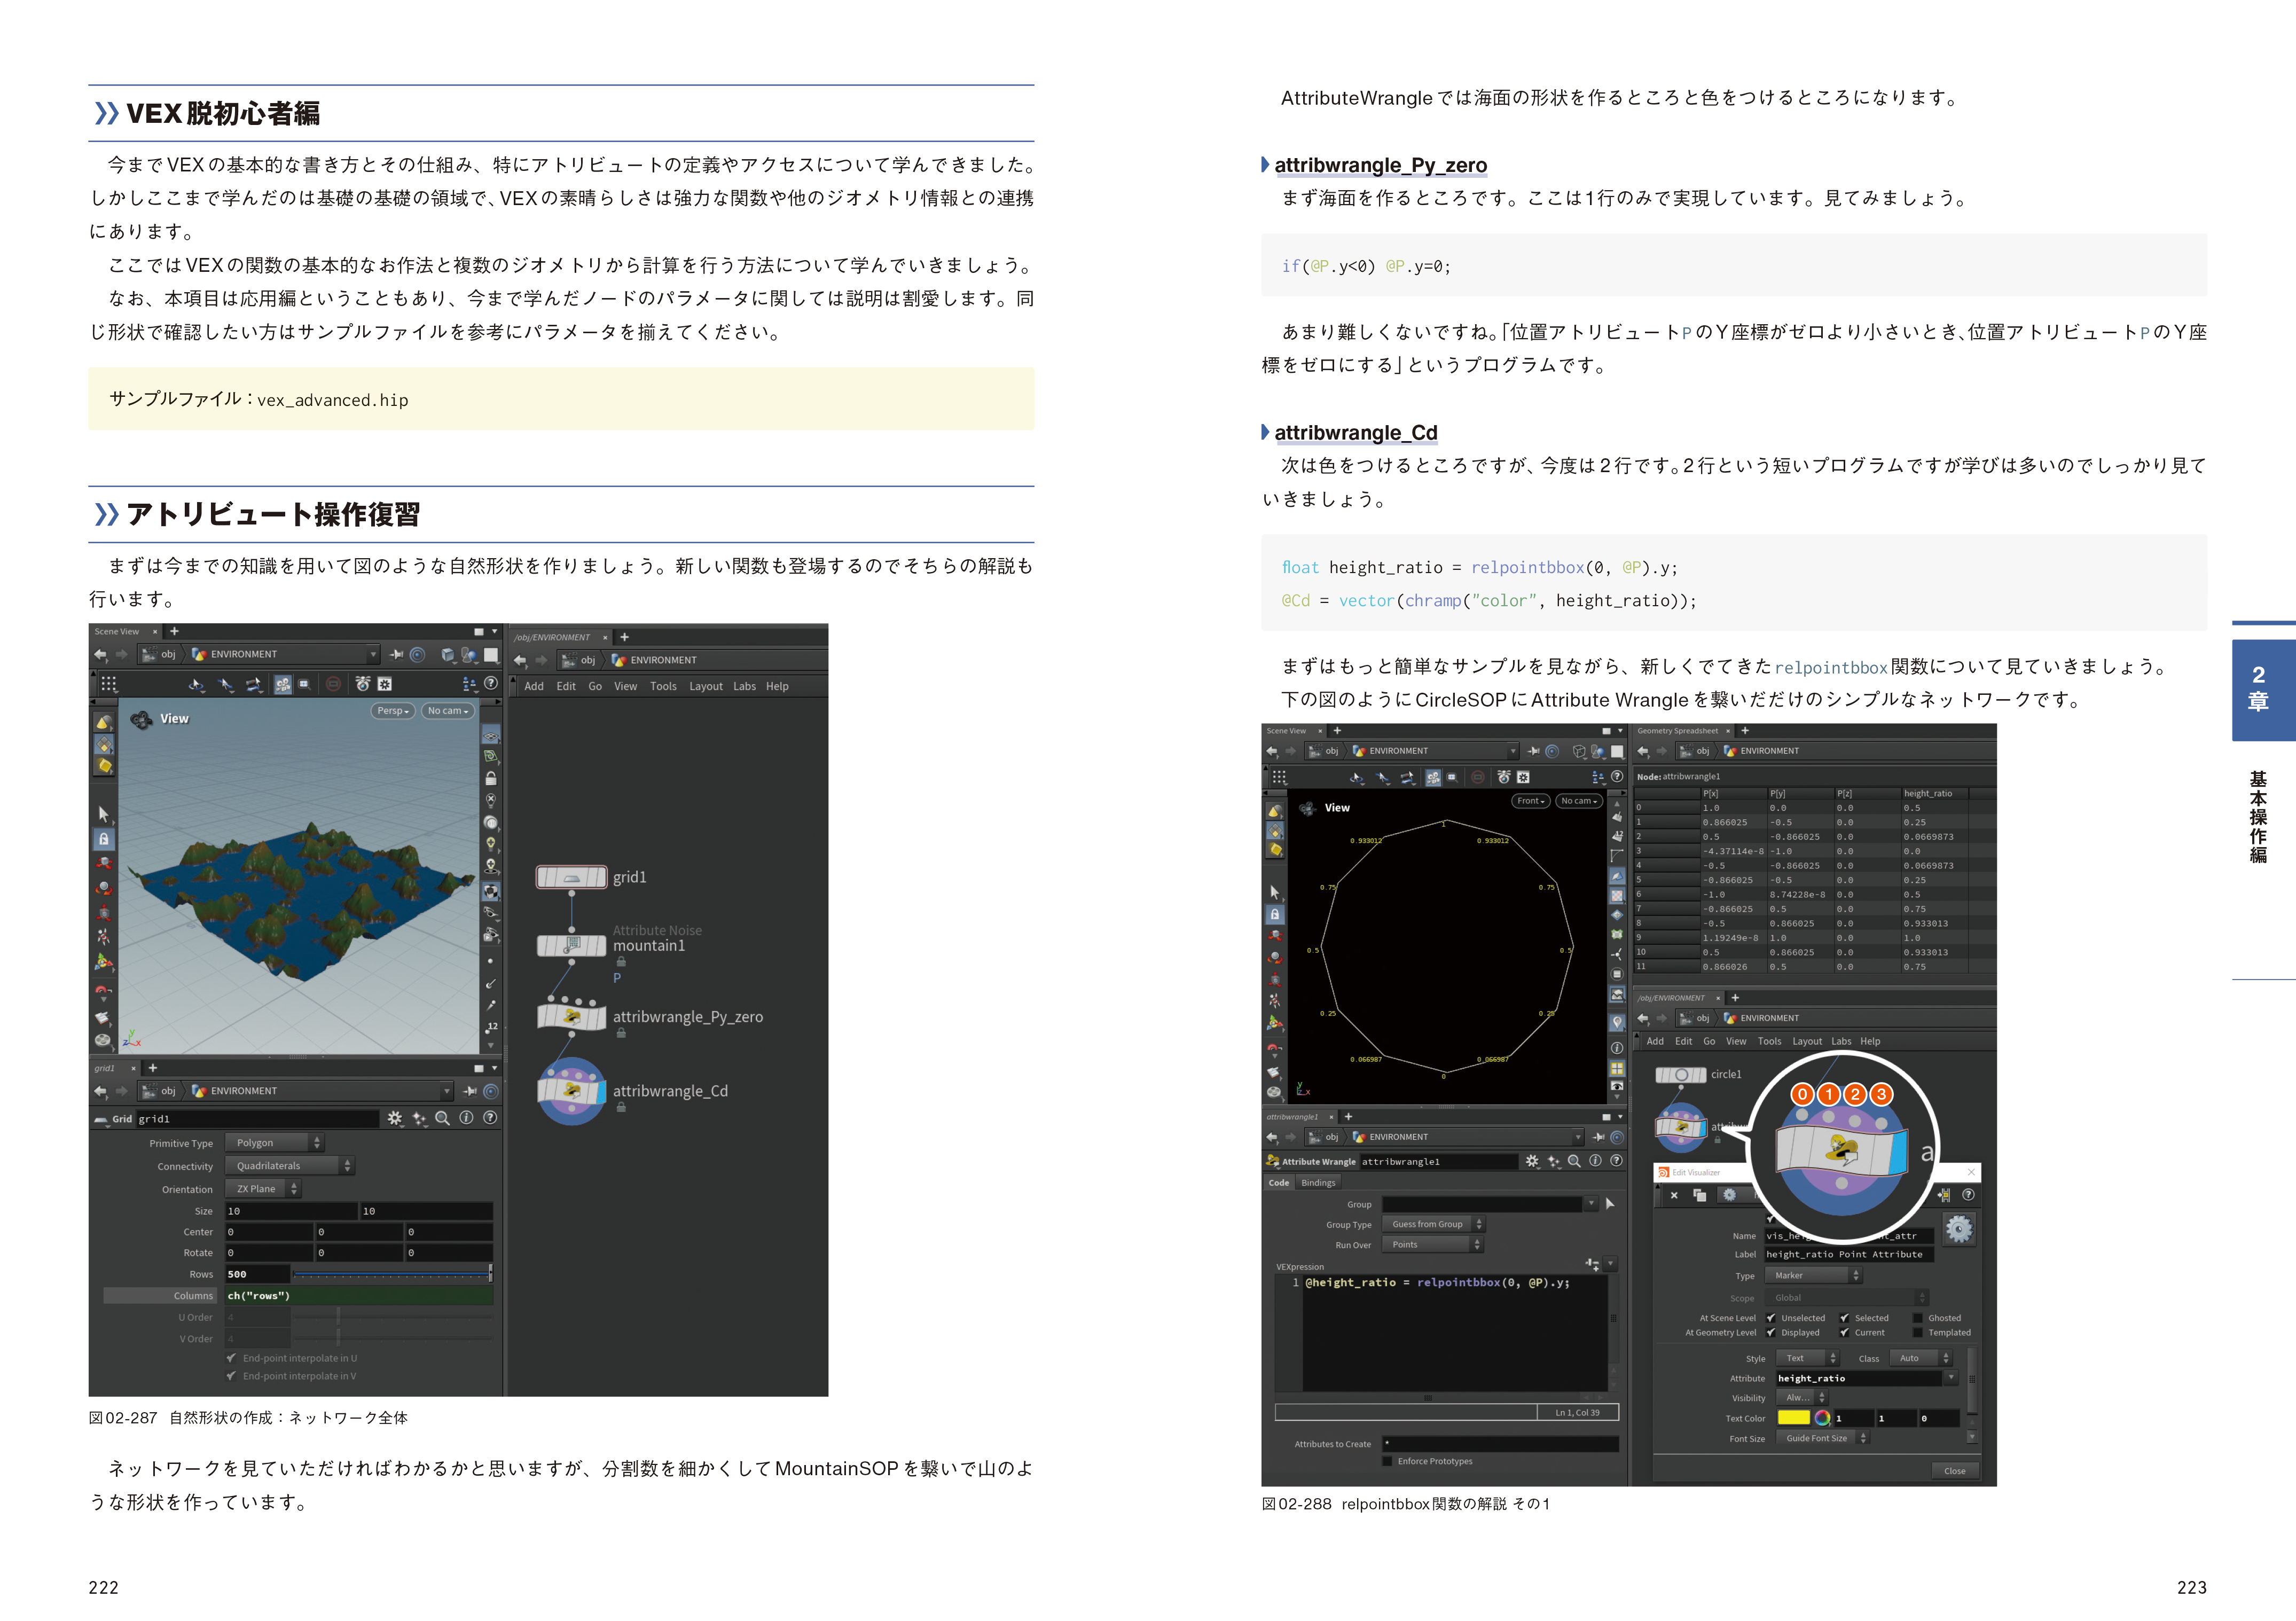Screen dimensions: 2296x1621
Task: Open the Primitive Type Polygon dropdown
Action: 273,1143
